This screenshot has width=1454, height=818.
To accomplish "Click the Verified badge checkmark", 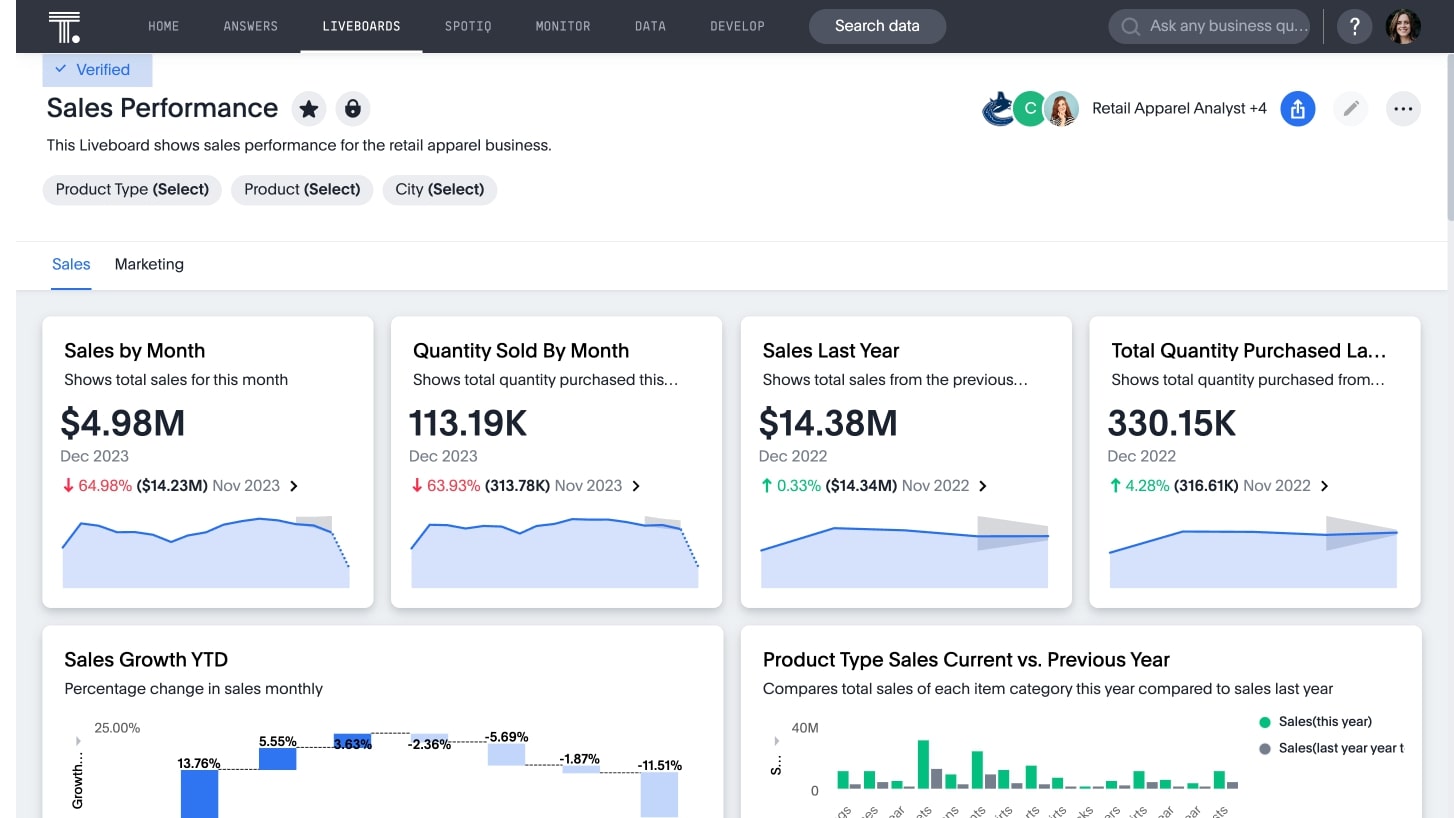I will point(61,69).
